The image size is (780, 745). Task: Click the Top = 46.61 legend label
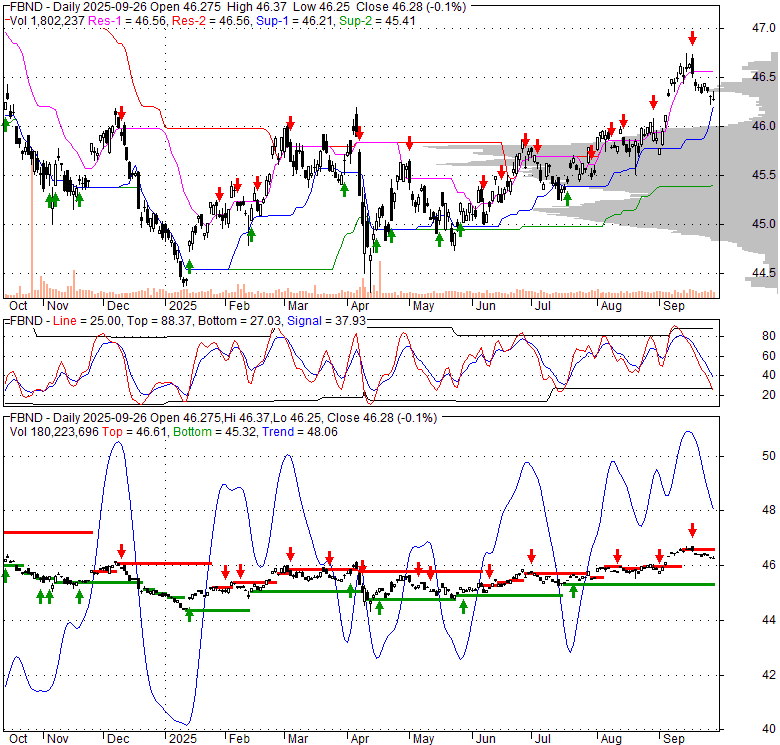coord(134,432)
